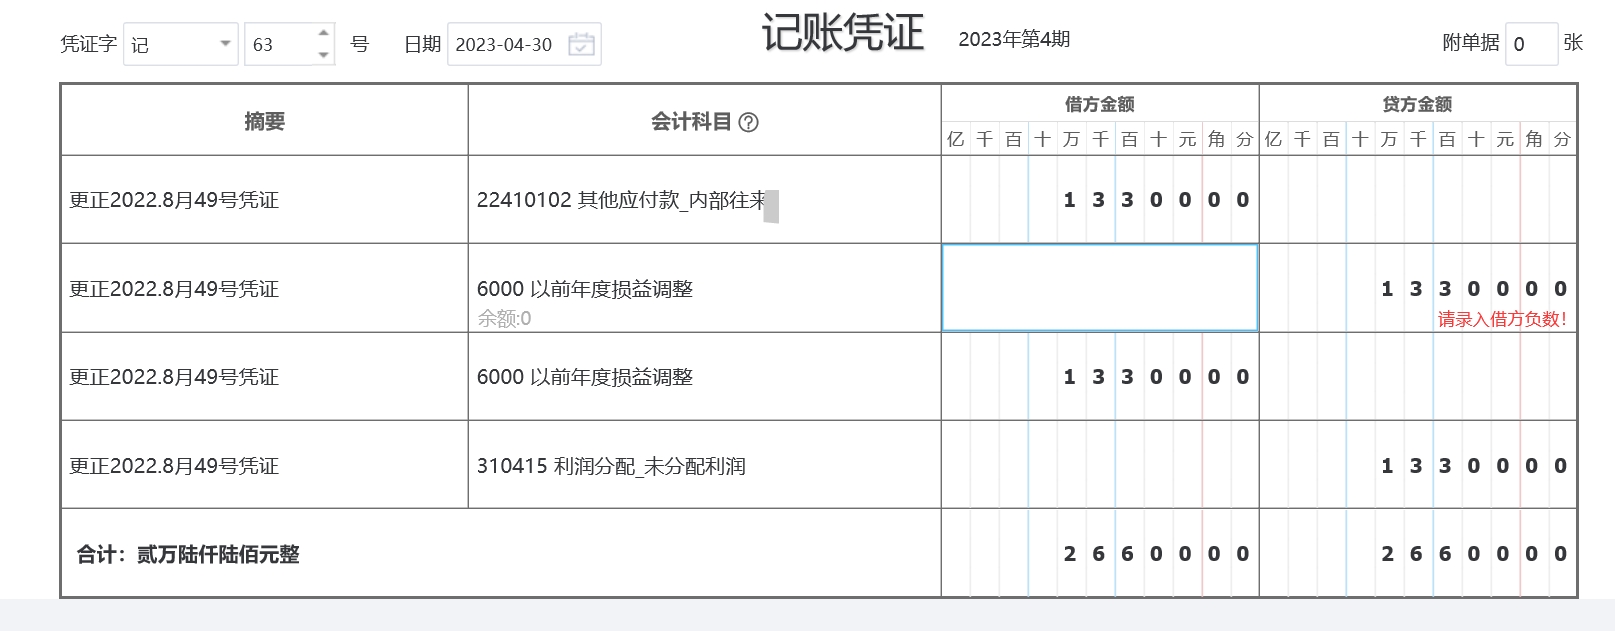Select the first row summary cell
Viewport: 1615px width, 631px height.
264,200
